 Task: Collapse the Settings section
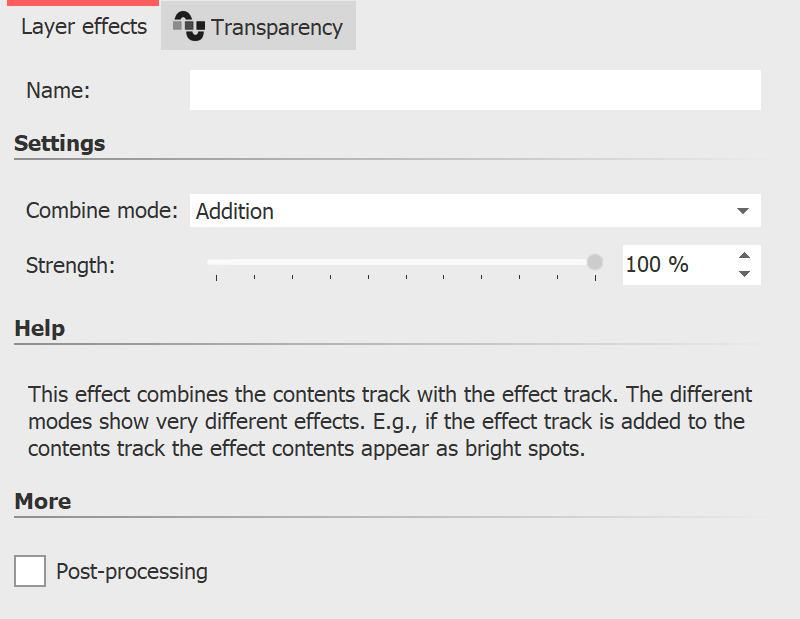(x=60, y=143)
